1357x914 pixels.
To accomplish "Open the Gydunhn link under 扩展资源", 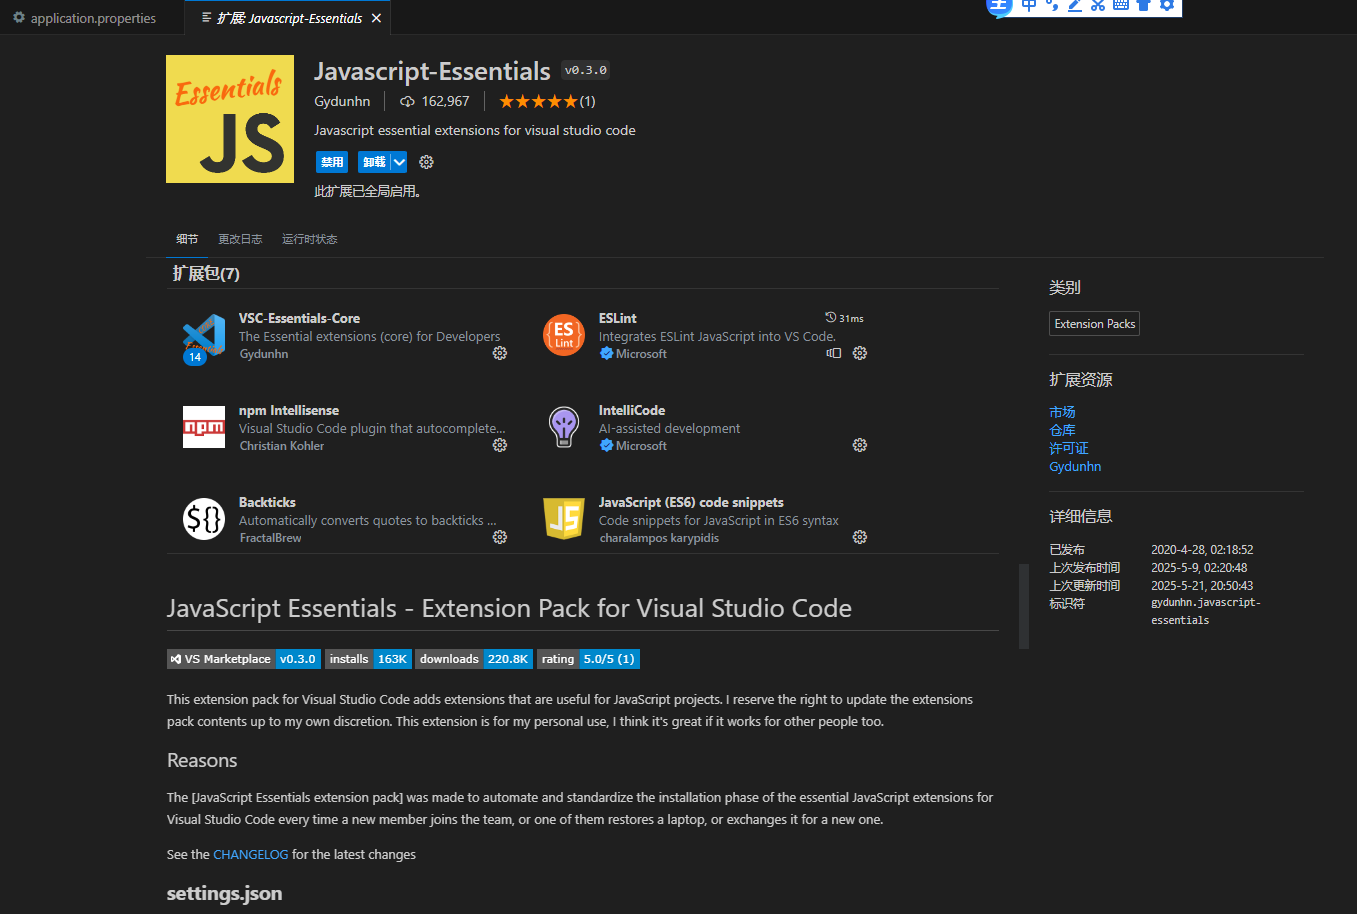I will (1075, 466).
